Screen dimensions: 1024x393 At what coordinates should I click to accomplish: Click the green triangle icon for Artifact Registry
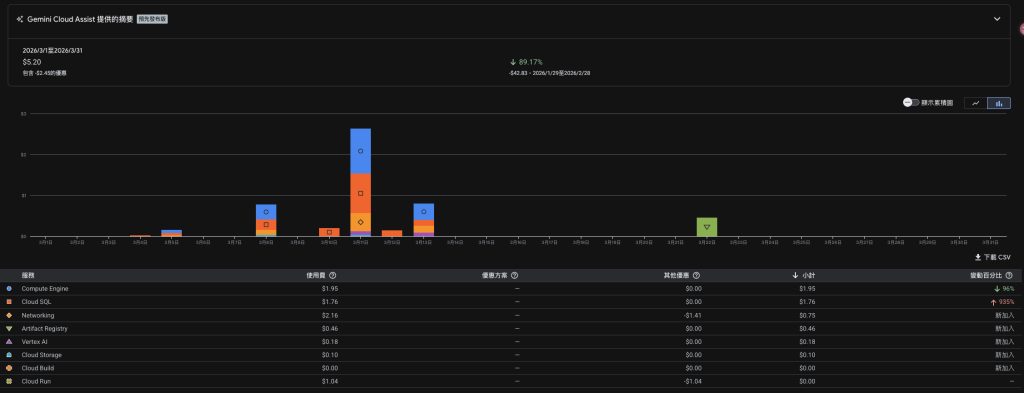[x=9, y=328]
